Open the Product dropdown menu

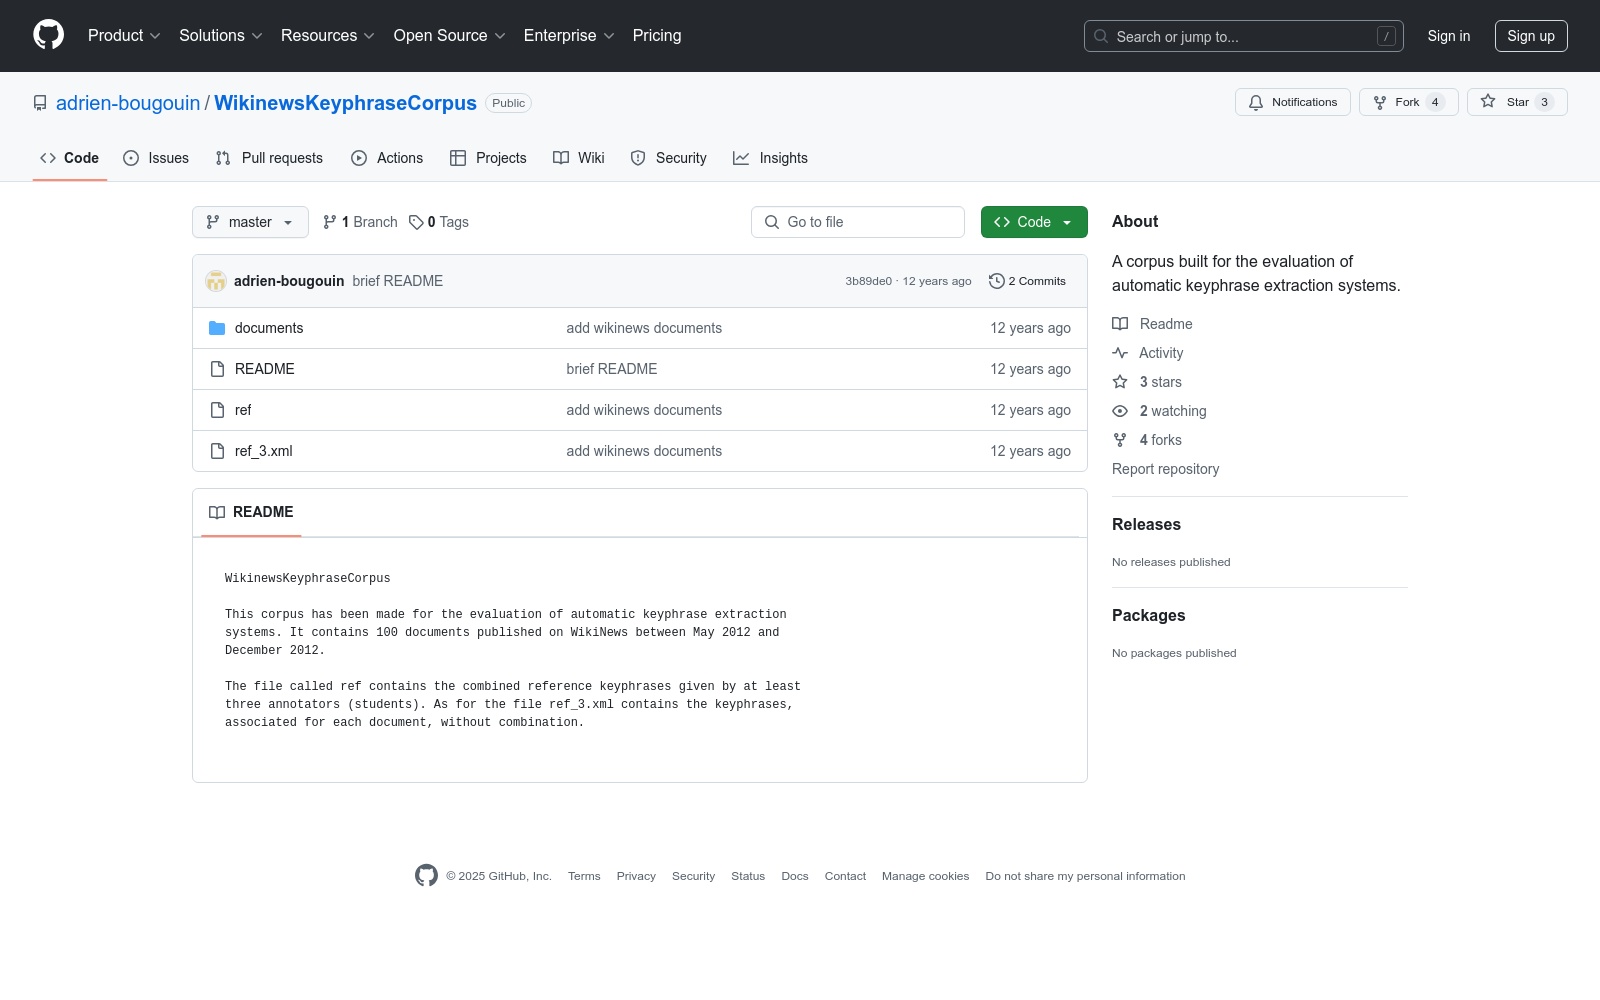(x=124, y=36)
